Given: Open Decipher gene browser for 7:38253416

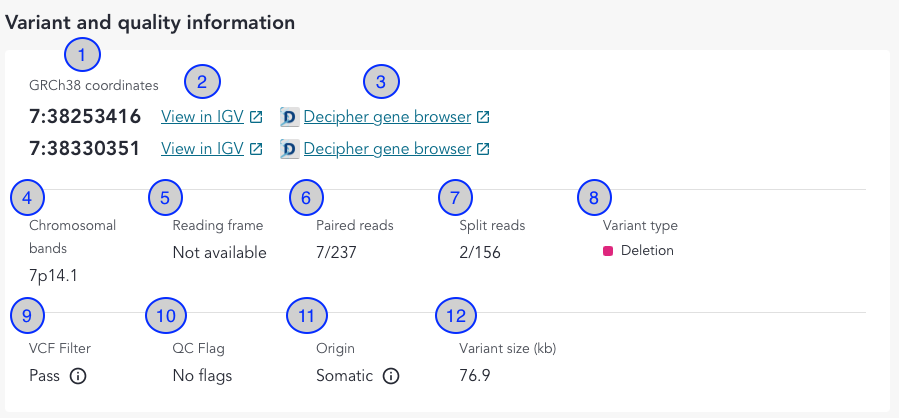Looking at the screenshot, I should click(x=386, y=117).
